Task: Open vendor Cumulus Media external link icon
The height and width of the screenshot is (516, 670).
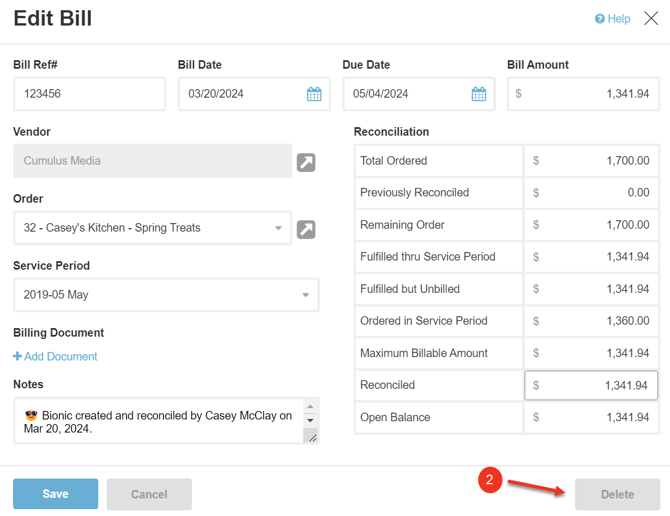Action: pos(306,162)
